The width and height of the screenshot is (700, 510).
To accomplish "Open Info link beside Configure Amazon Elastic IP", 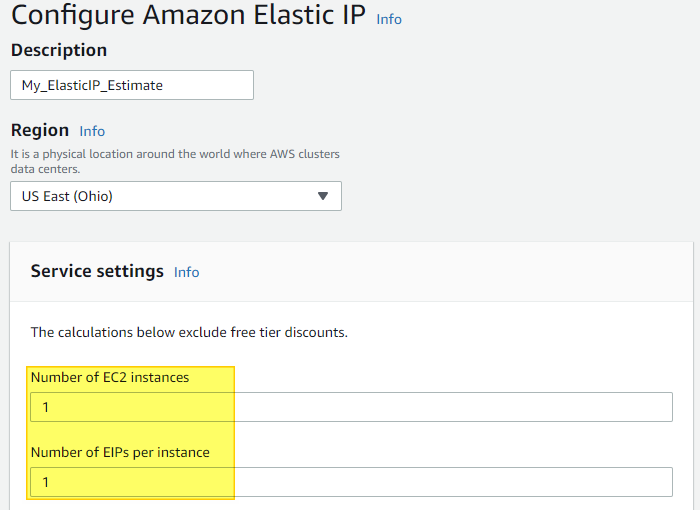I will (389, 19).
